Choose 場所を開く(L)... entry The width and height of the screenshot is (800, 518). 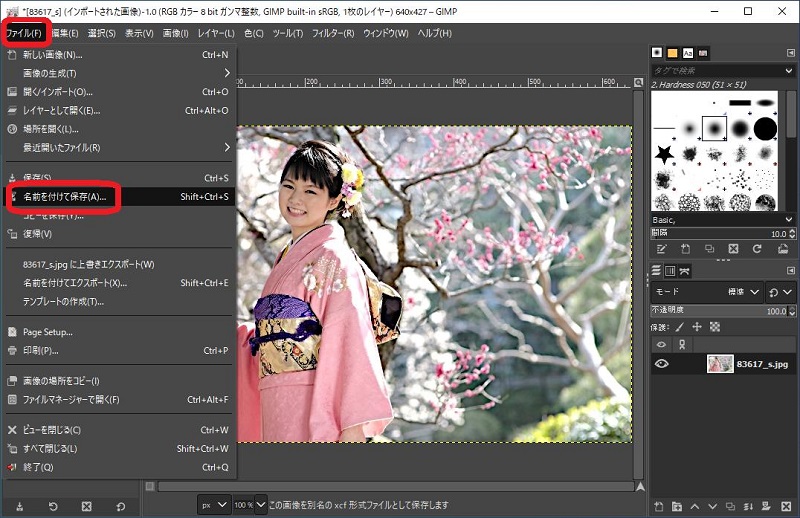pos(118,129)
